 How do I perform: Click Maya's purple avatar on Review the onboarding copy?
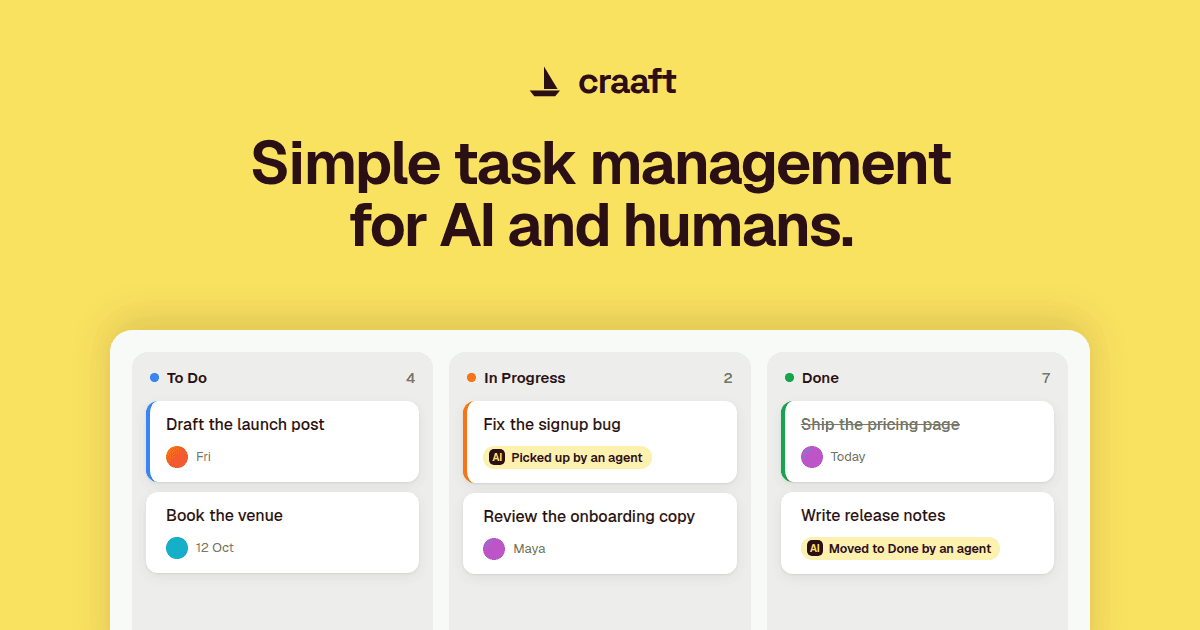pos(494,549)
